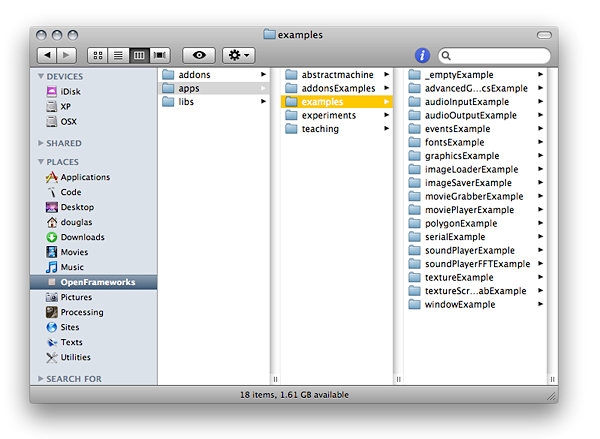Switch to Cover Flow view
This screenshot has height=439, width=600.
point(161,55)
